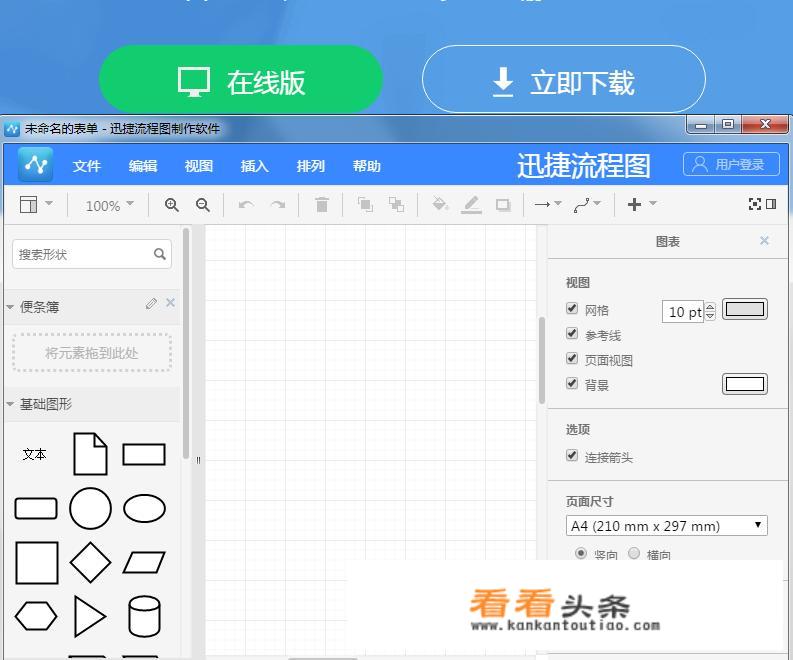Click the trash delete icon

click(322, 204)
